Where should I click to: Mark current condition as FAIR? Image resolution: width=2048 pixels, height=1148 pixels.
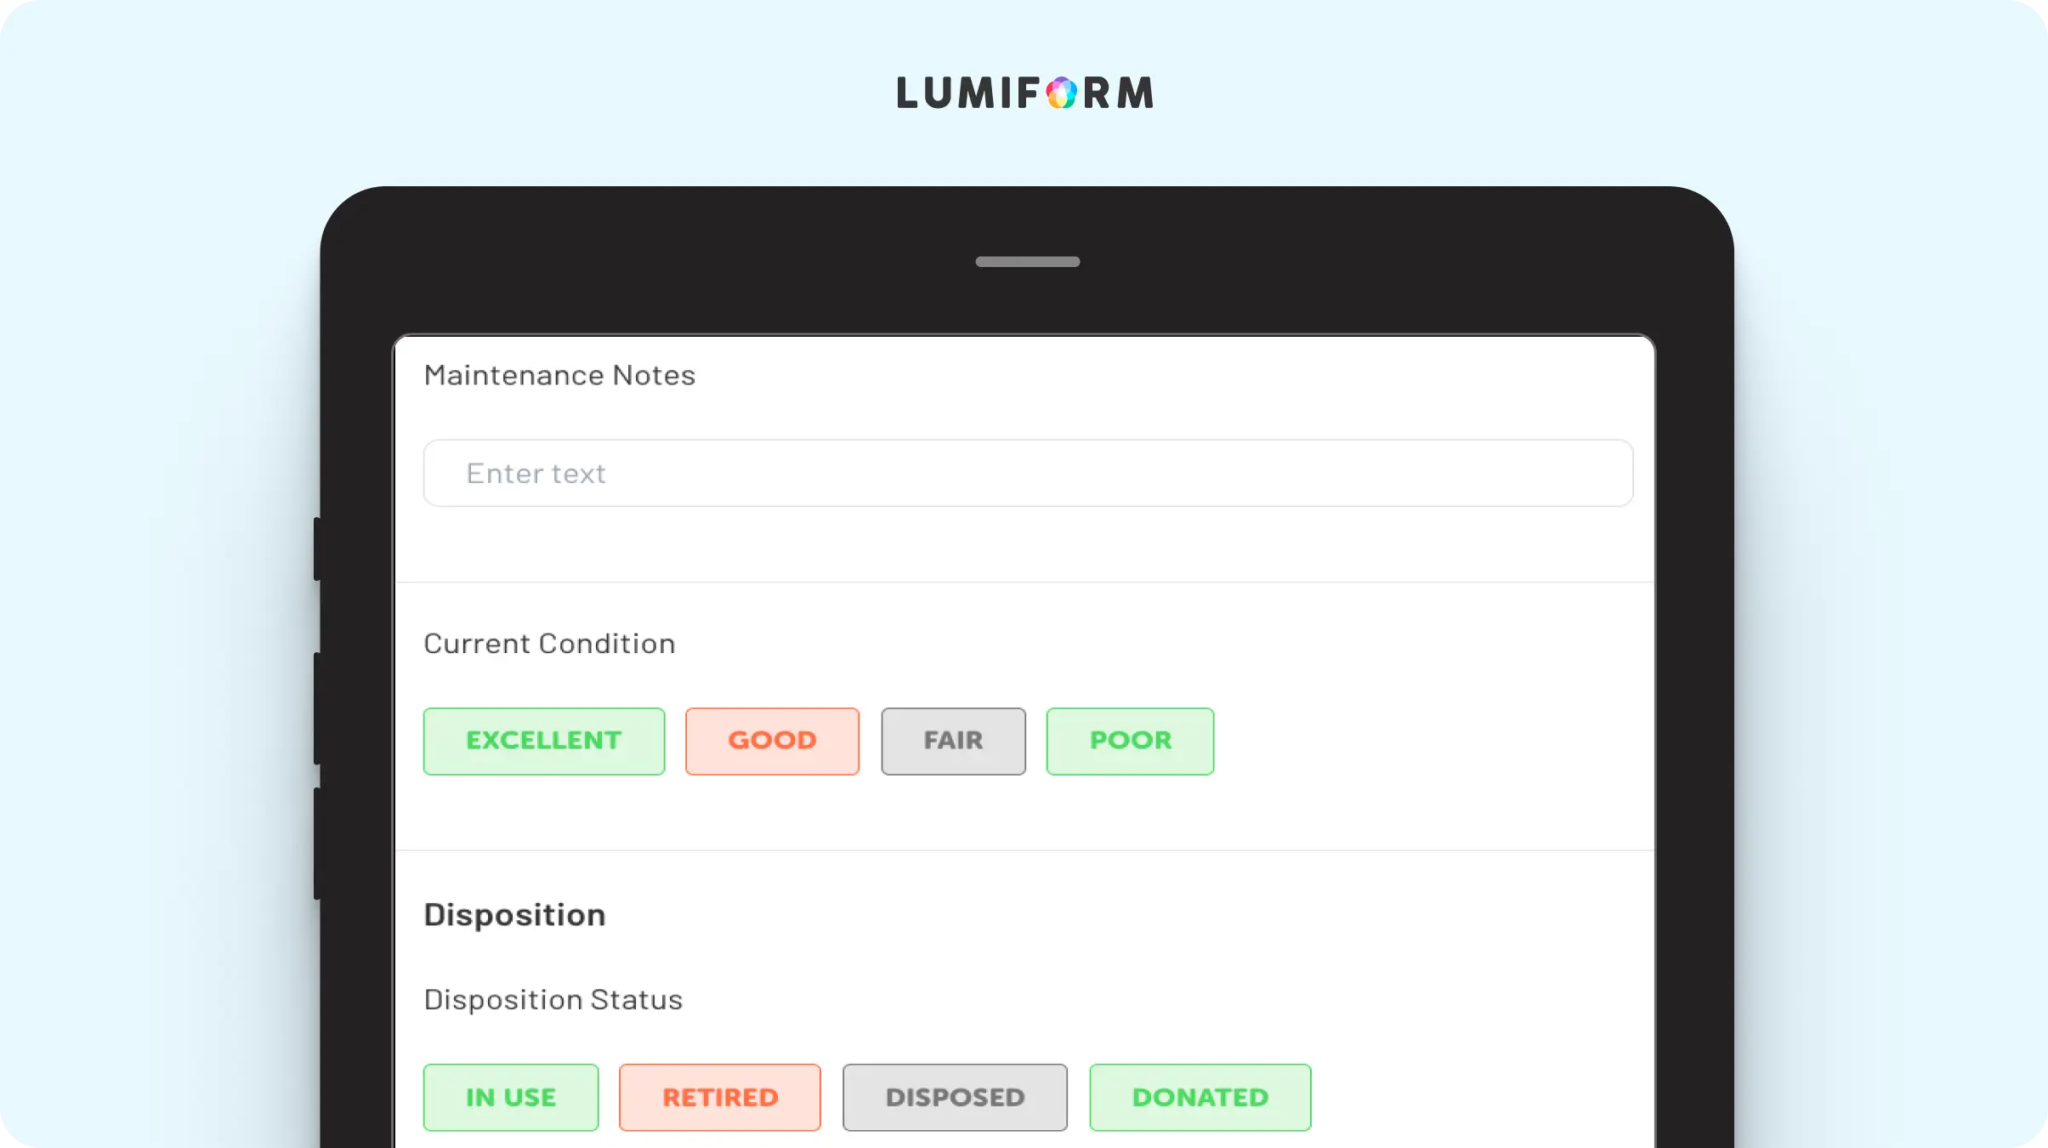tap(953, 741)
